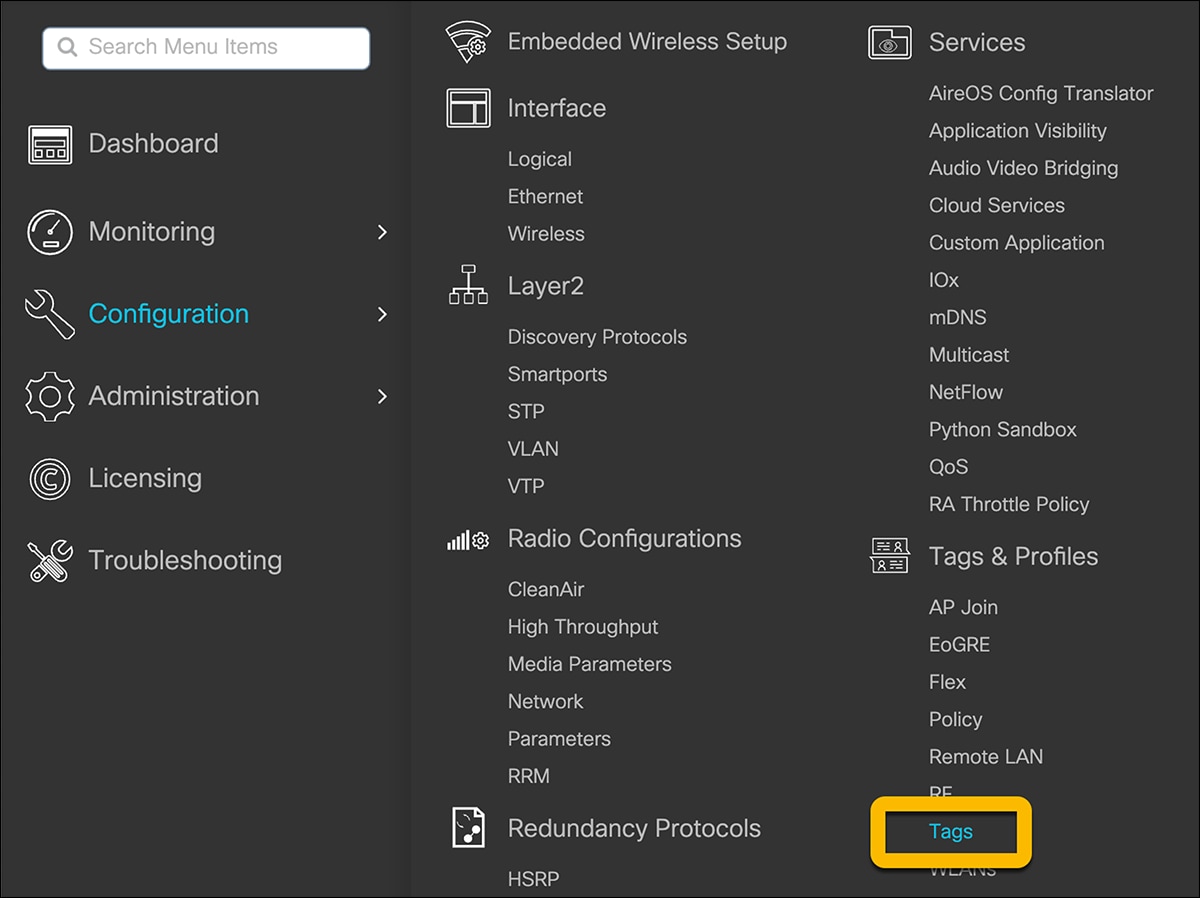This screenshot has width=1200, height=898.
Task: Click the Interface section icon
Action: point(468,108)
